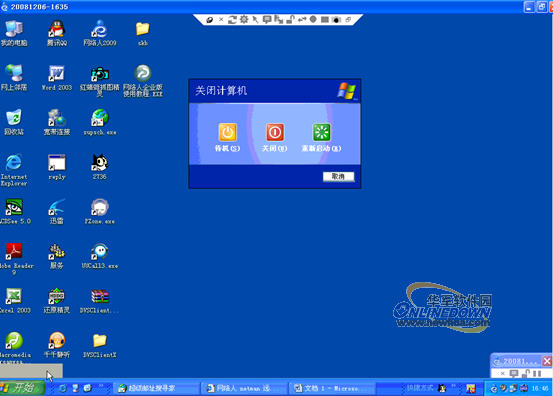
Task: Open the ACDSee 5.0 desktop icon
Action: [x=15, y=211]
